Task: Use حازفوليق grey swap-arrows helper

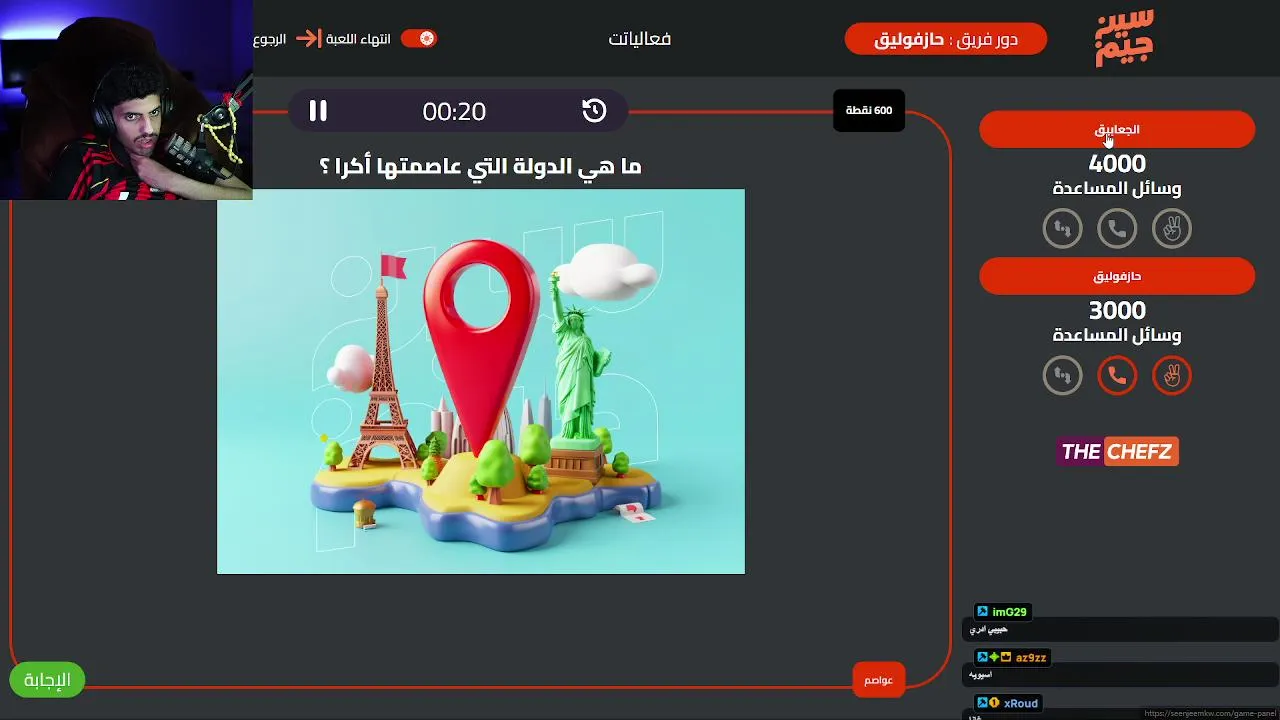Action: [x=1062, y=376]
